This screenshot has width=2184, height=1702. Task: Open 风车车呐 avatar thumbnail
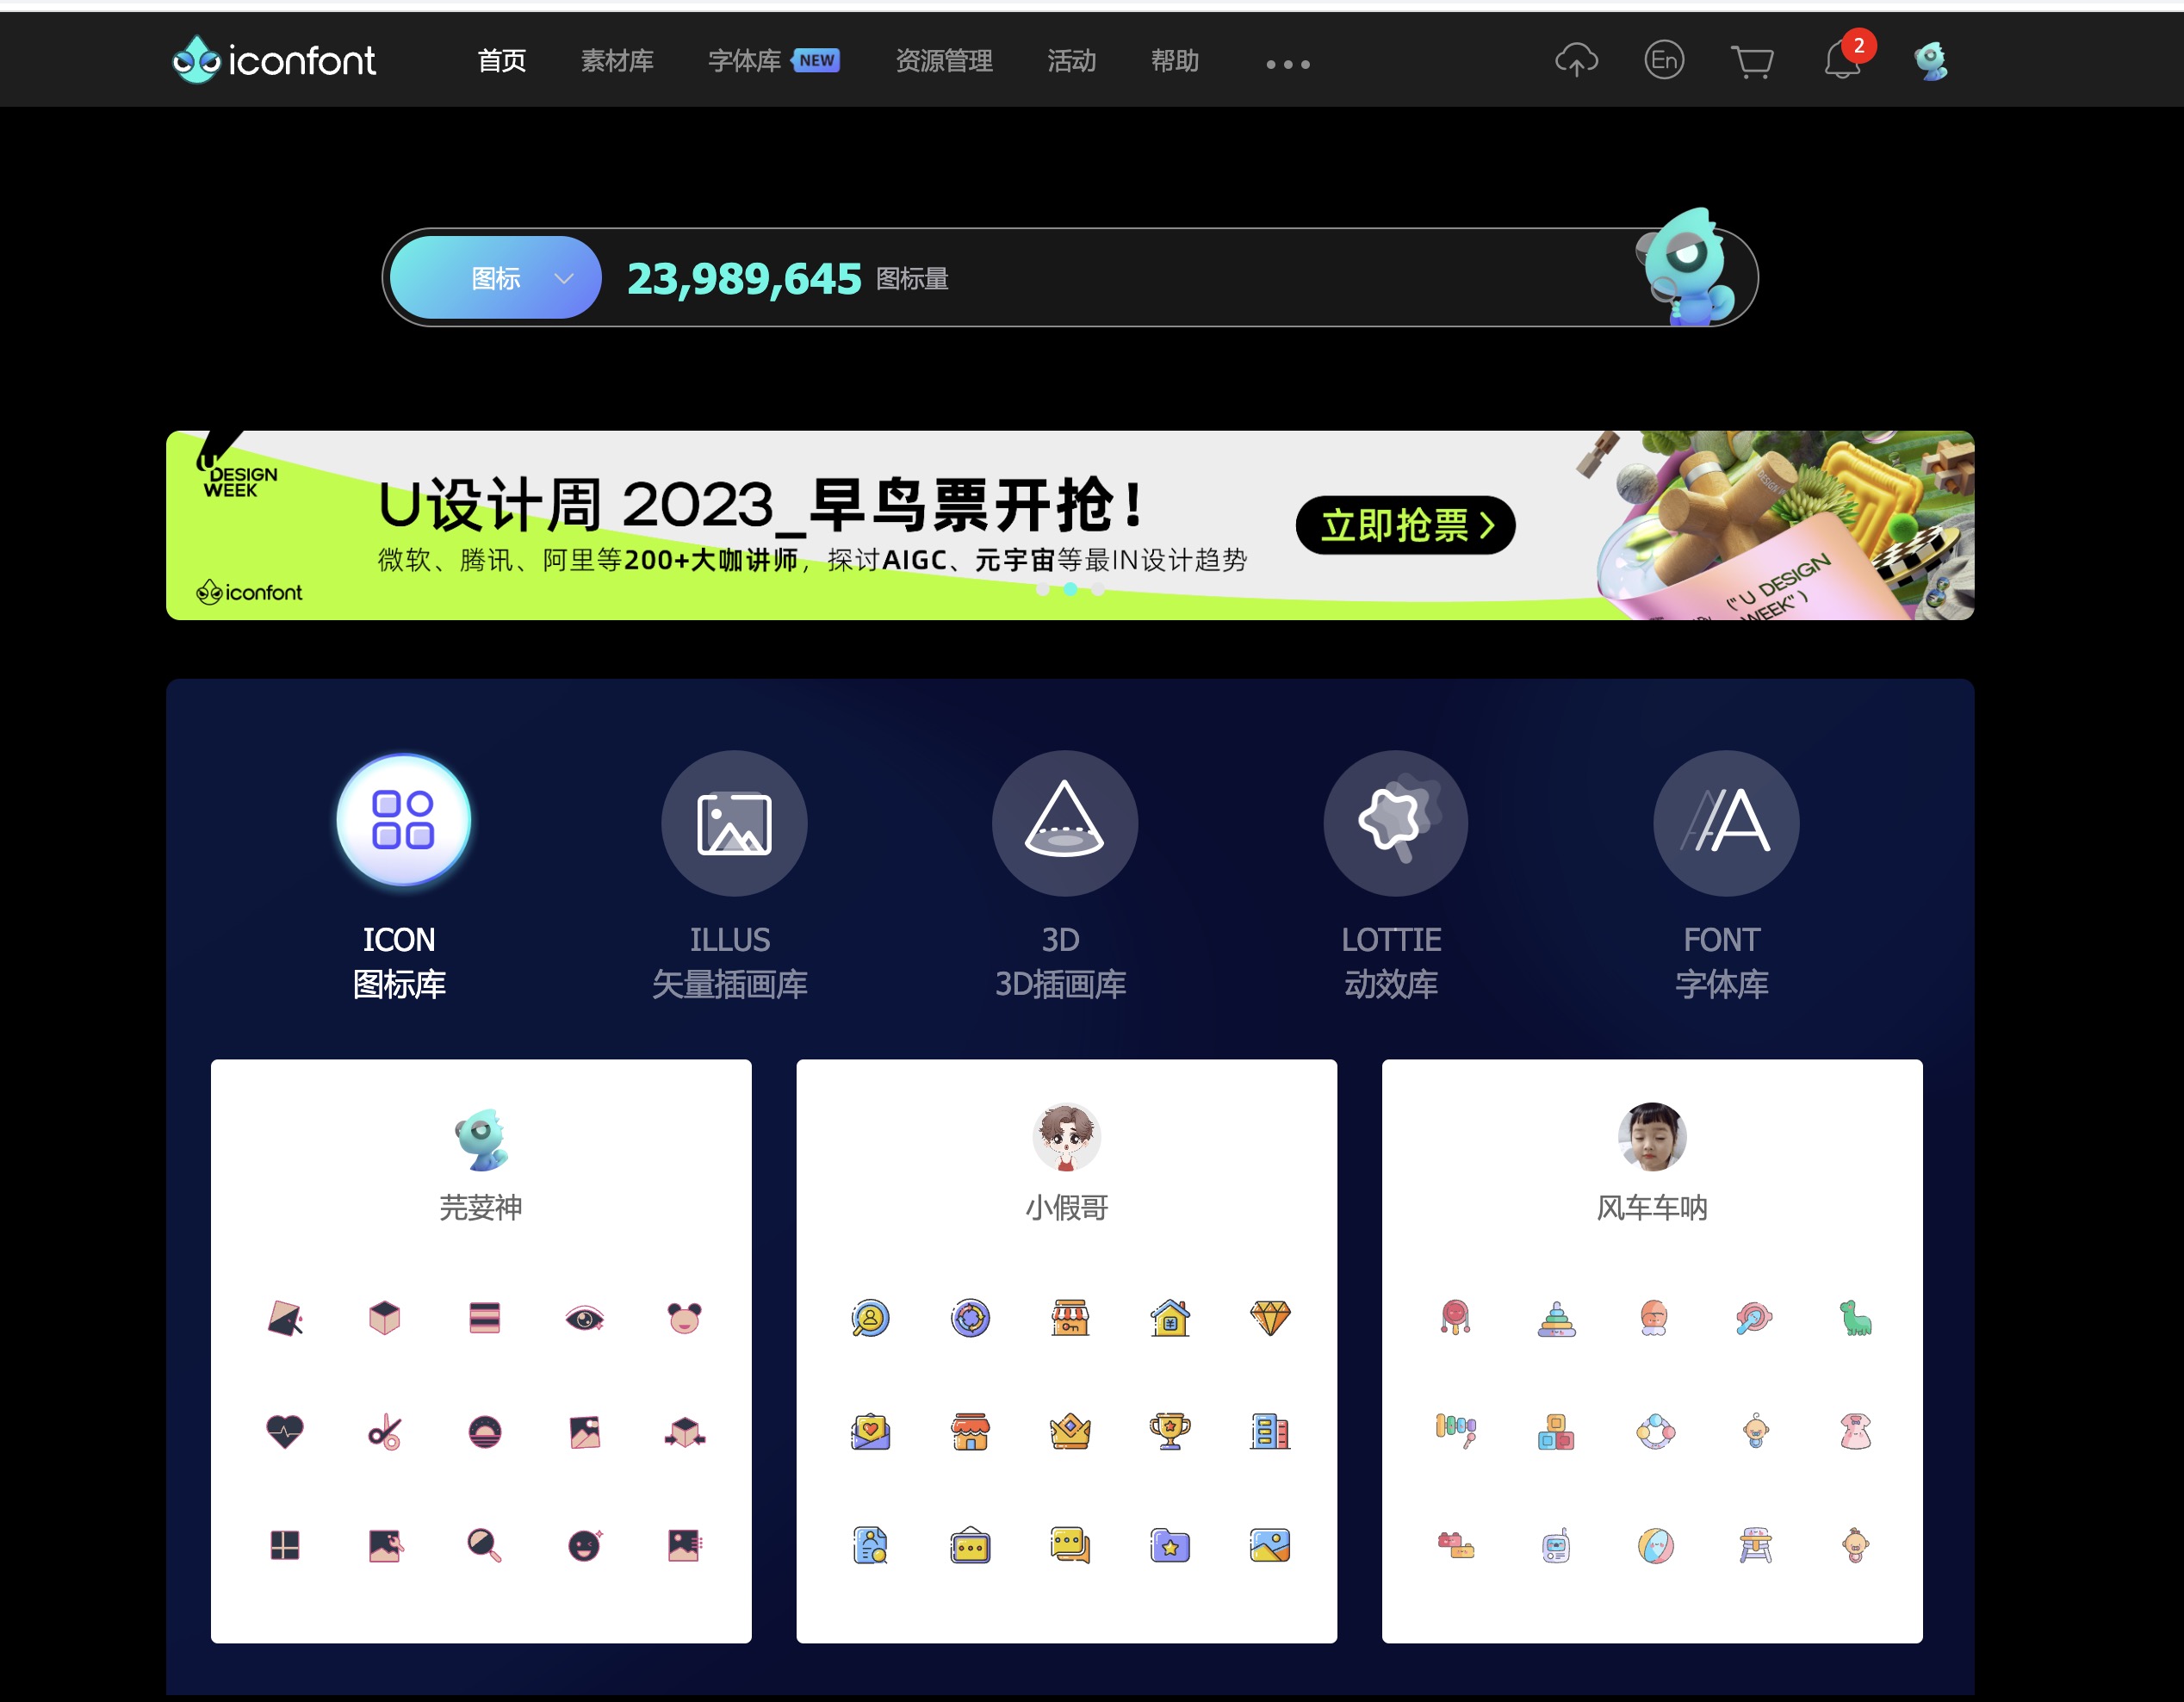click(x=1651, y=1137)
